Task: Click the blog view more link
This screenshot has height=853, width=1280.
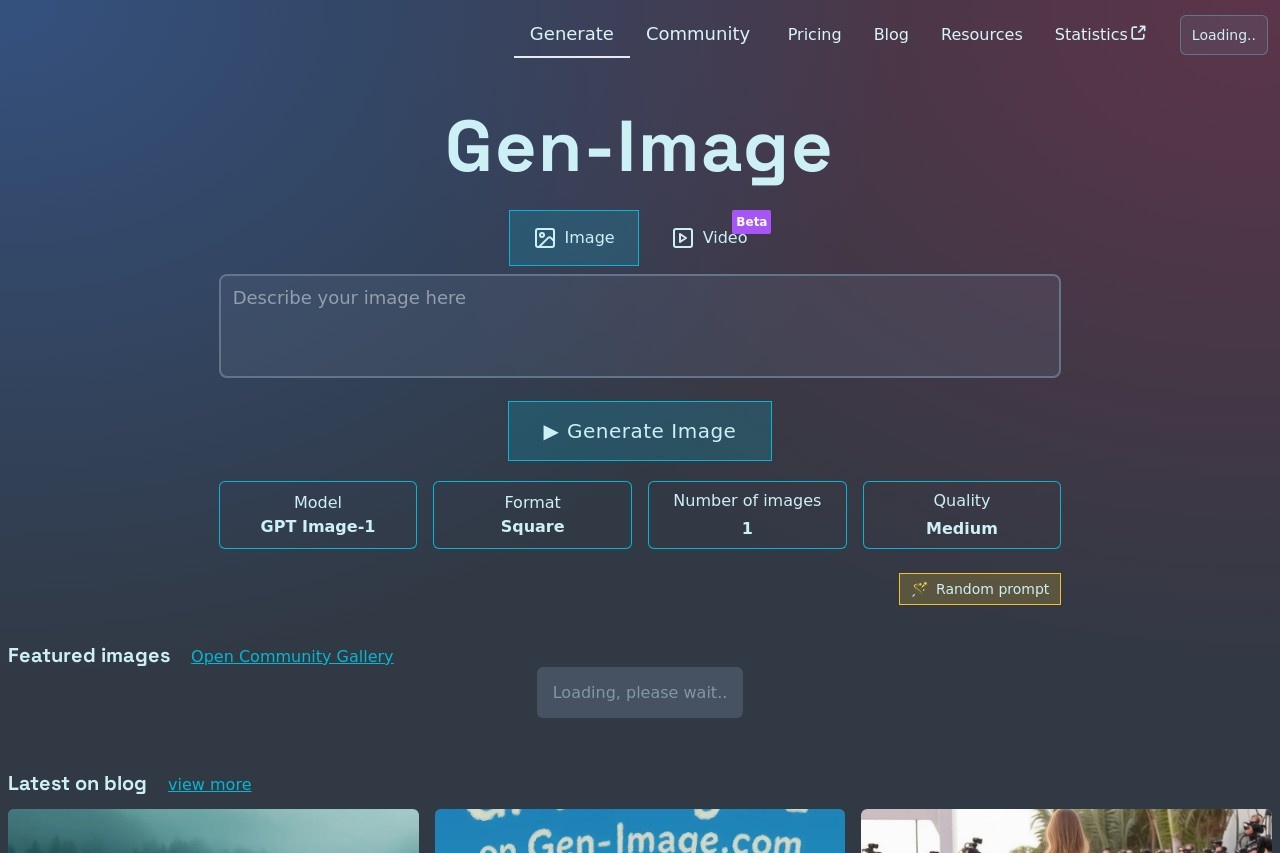Action: pos(210,784)
